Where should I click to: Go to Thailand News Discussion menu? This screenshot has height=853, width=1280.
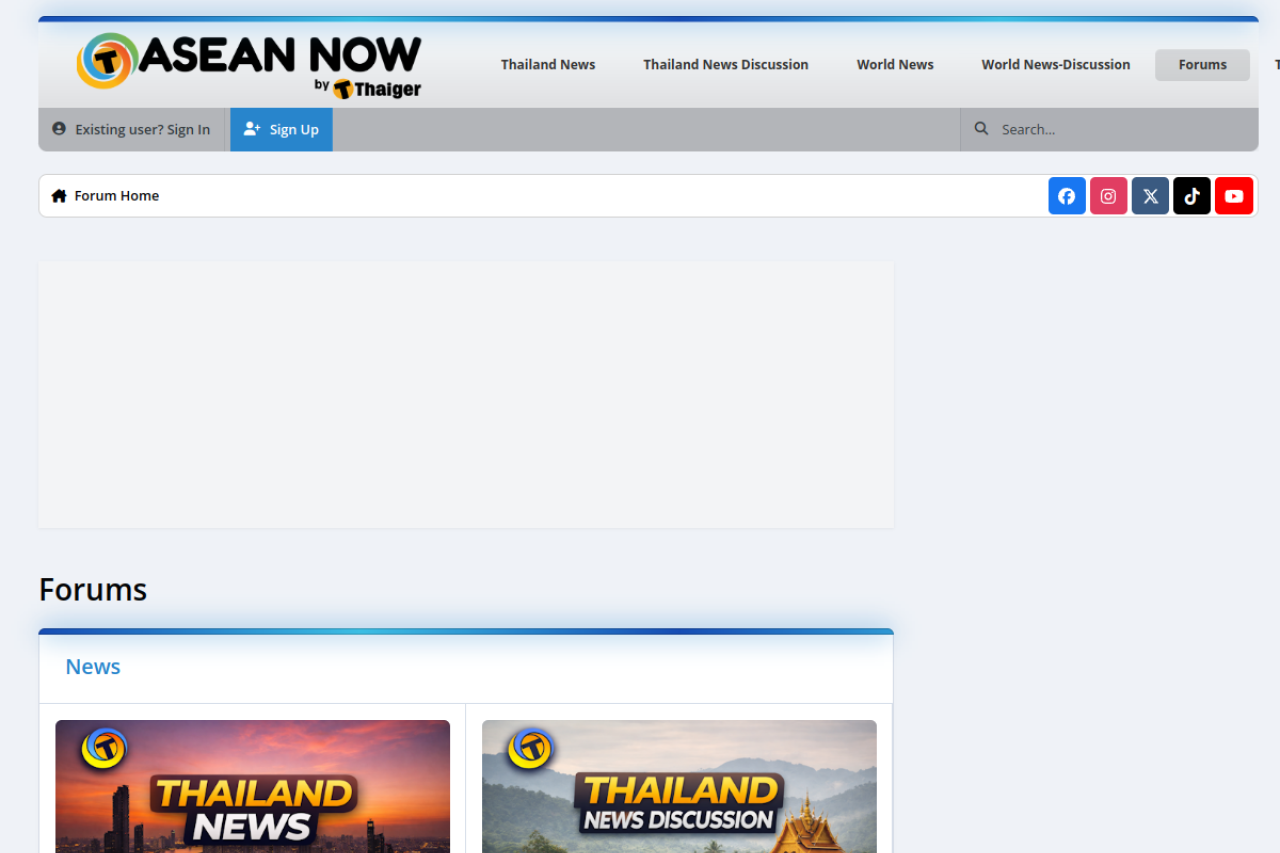tap(725, 65)
